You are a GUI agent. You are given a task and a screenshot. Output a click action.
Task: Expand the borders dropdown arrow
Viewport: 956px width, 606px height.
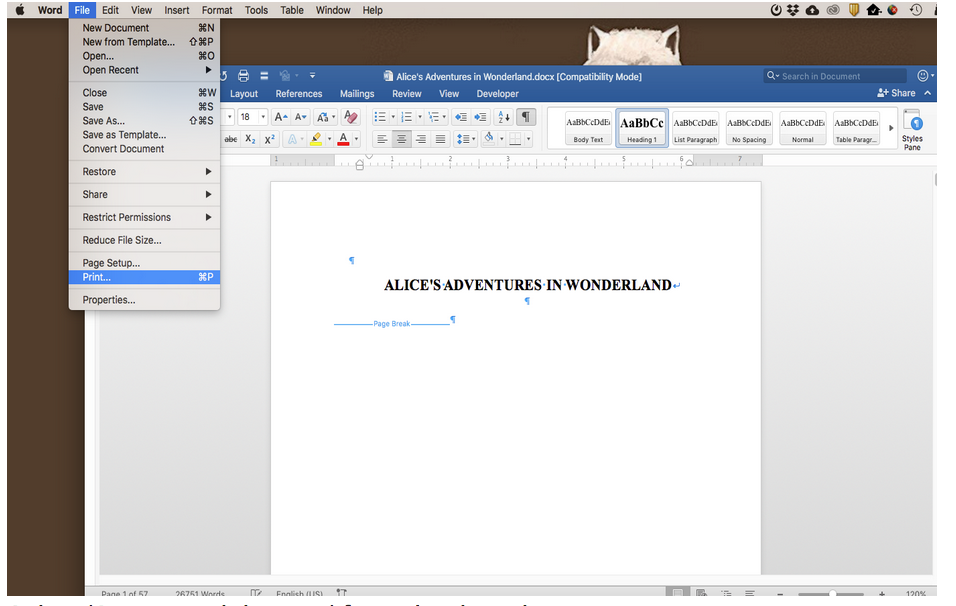[x=528, y=140]
